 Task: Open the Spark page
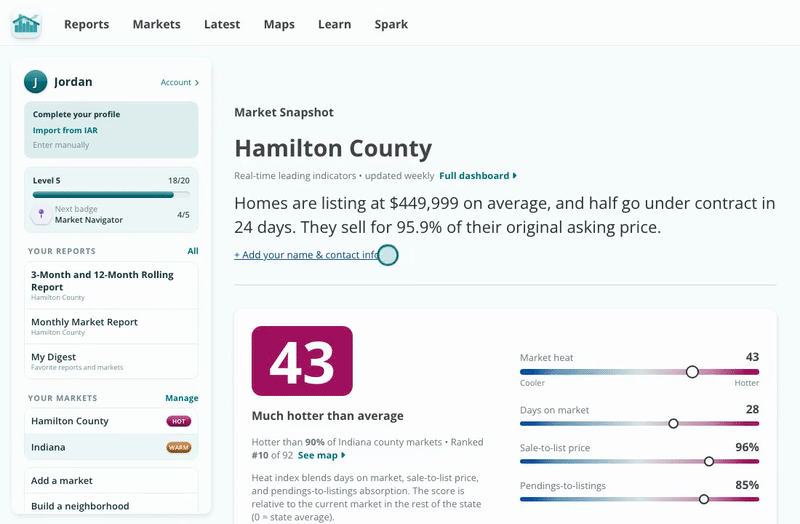[391, 24]
